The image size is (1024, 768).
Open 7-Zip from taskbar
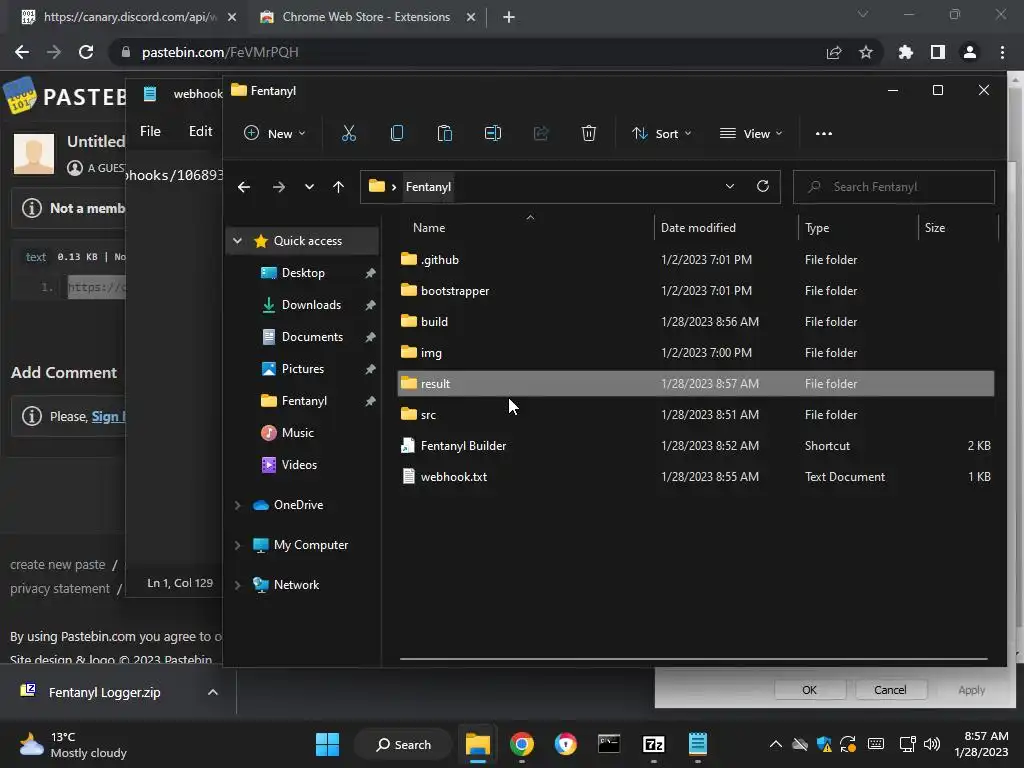coord(654,744)
